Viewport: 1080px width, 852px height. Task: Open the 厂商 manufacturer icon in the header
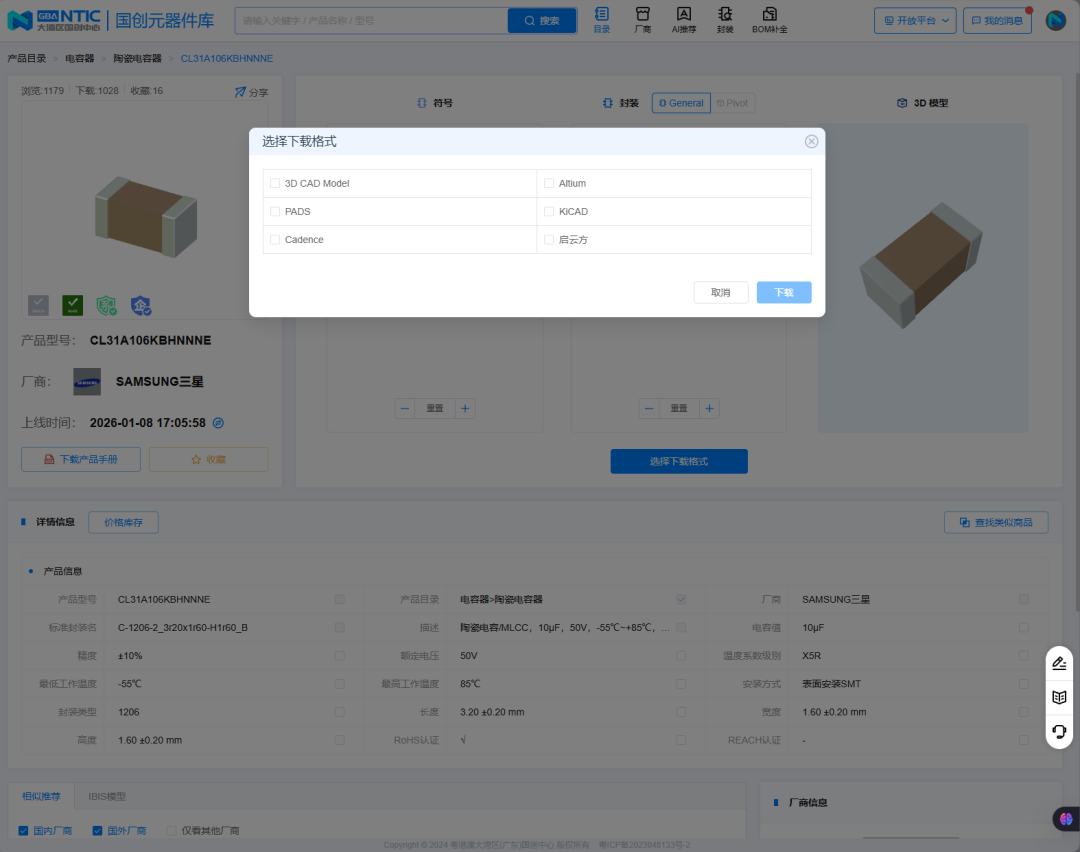pyautogui.click(x=643, y=20)
